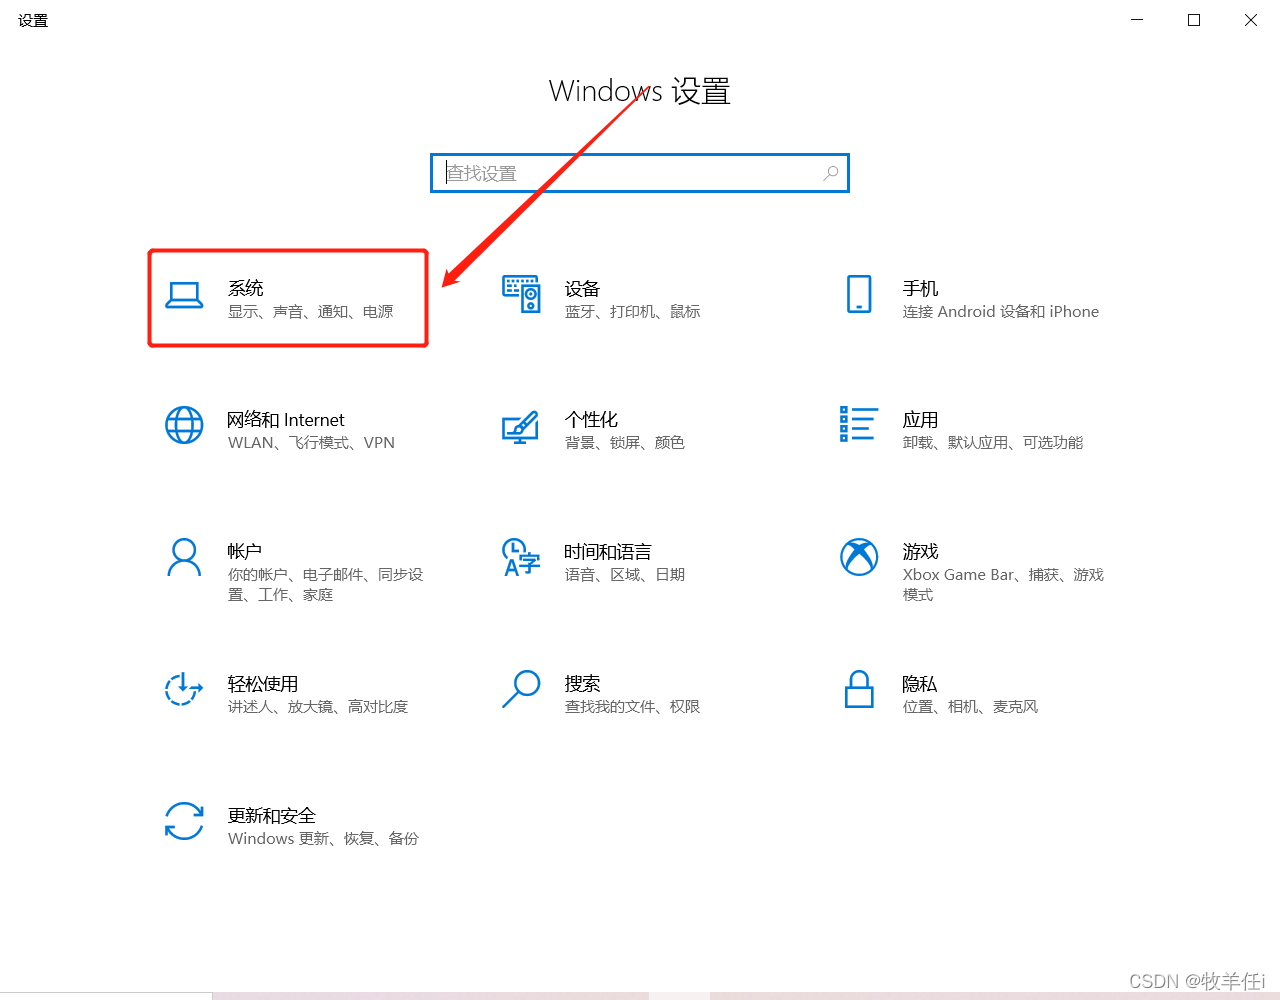Close the 设置 window

(1251, 20)
